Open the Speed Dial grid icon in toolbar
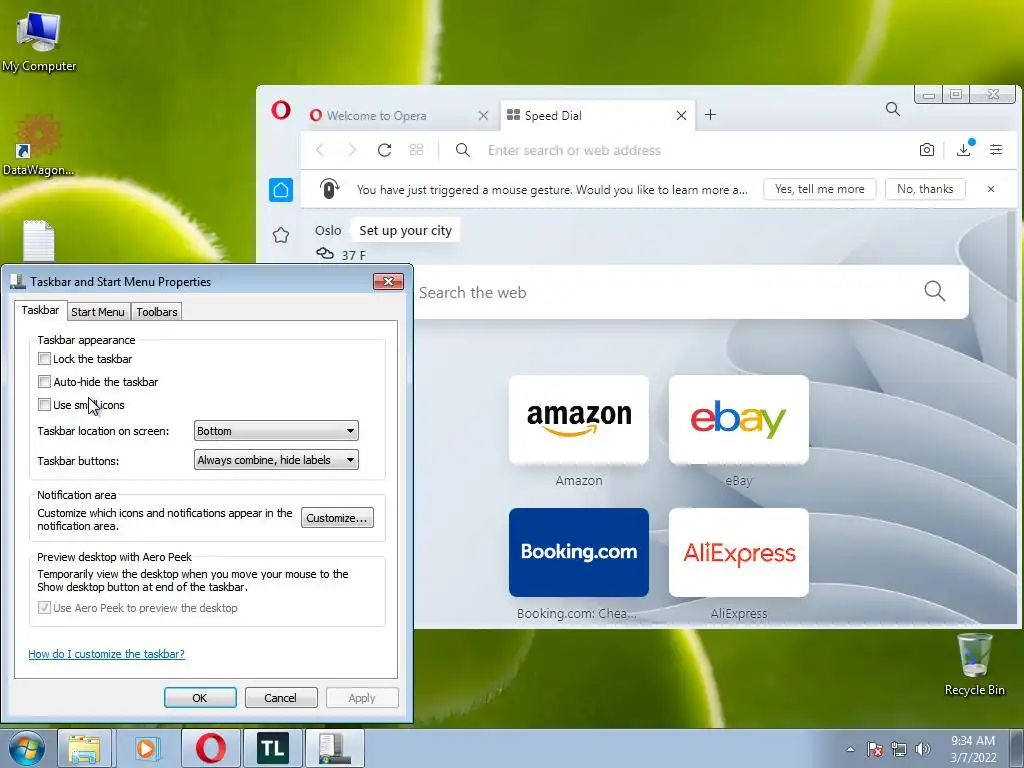The height and width of the screenshot is (768, 1024). pyautogui.click(x=417, y=150)
